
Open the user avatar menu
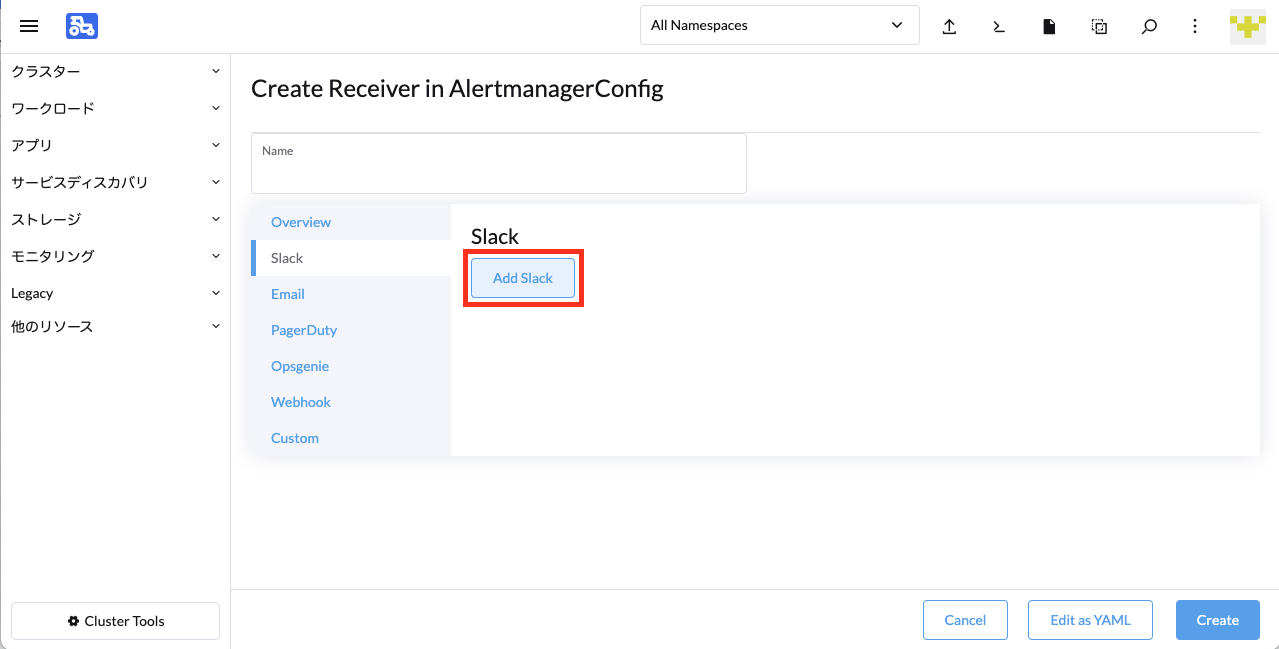1248,26
